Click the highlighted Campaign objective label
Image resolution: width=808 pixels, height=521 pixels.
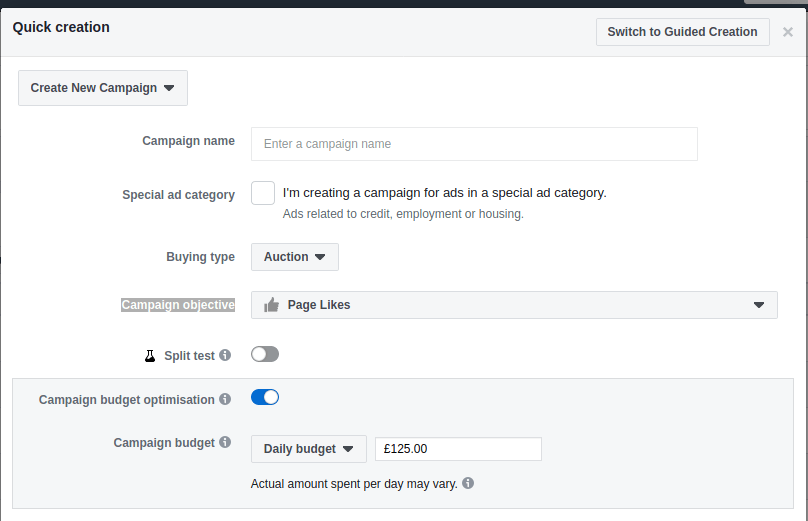[x=178, y=305]
